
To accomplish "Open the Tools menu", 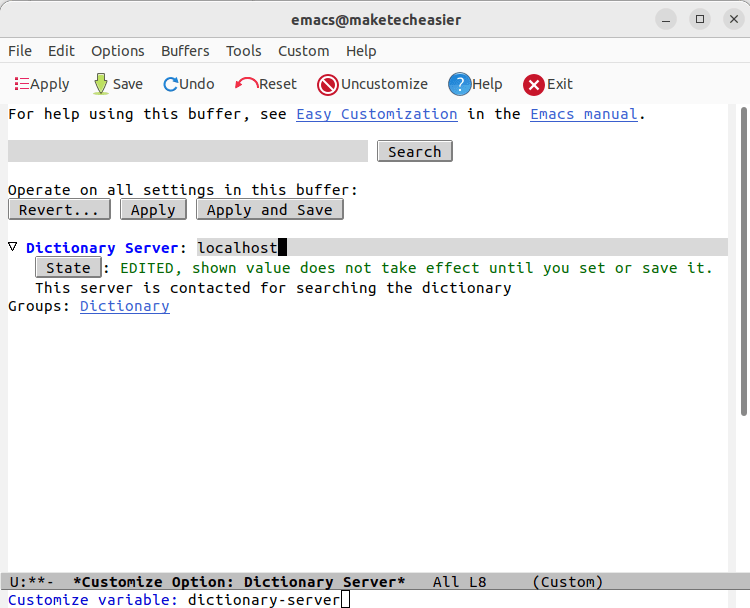I will coord(243,51).
